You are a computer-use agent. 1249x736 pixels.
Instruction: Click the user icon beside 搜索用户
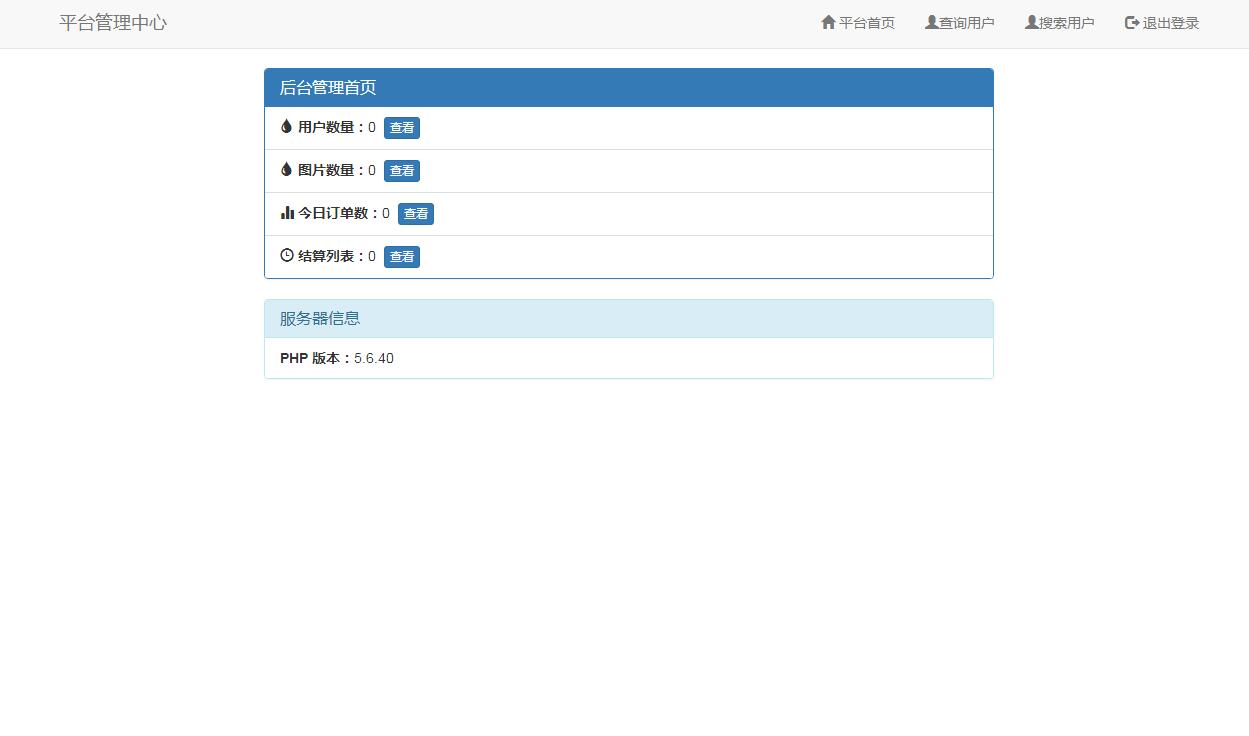(x=1031, y=22)
